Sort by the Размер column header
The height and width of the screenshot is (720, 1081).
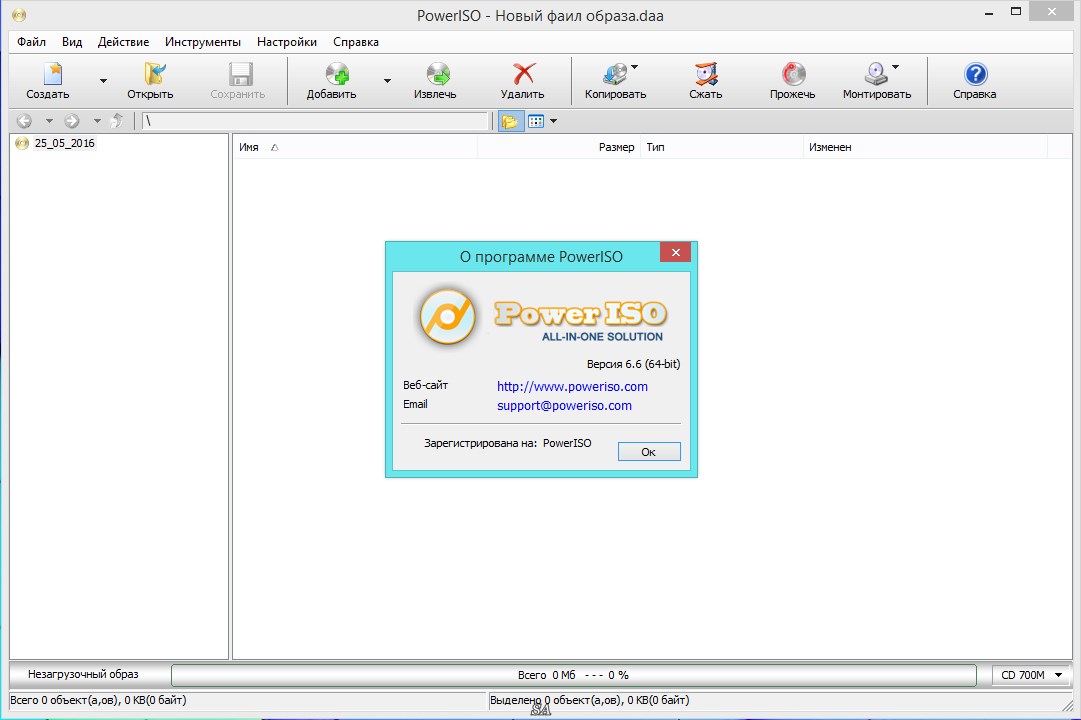tap(559, 147)
